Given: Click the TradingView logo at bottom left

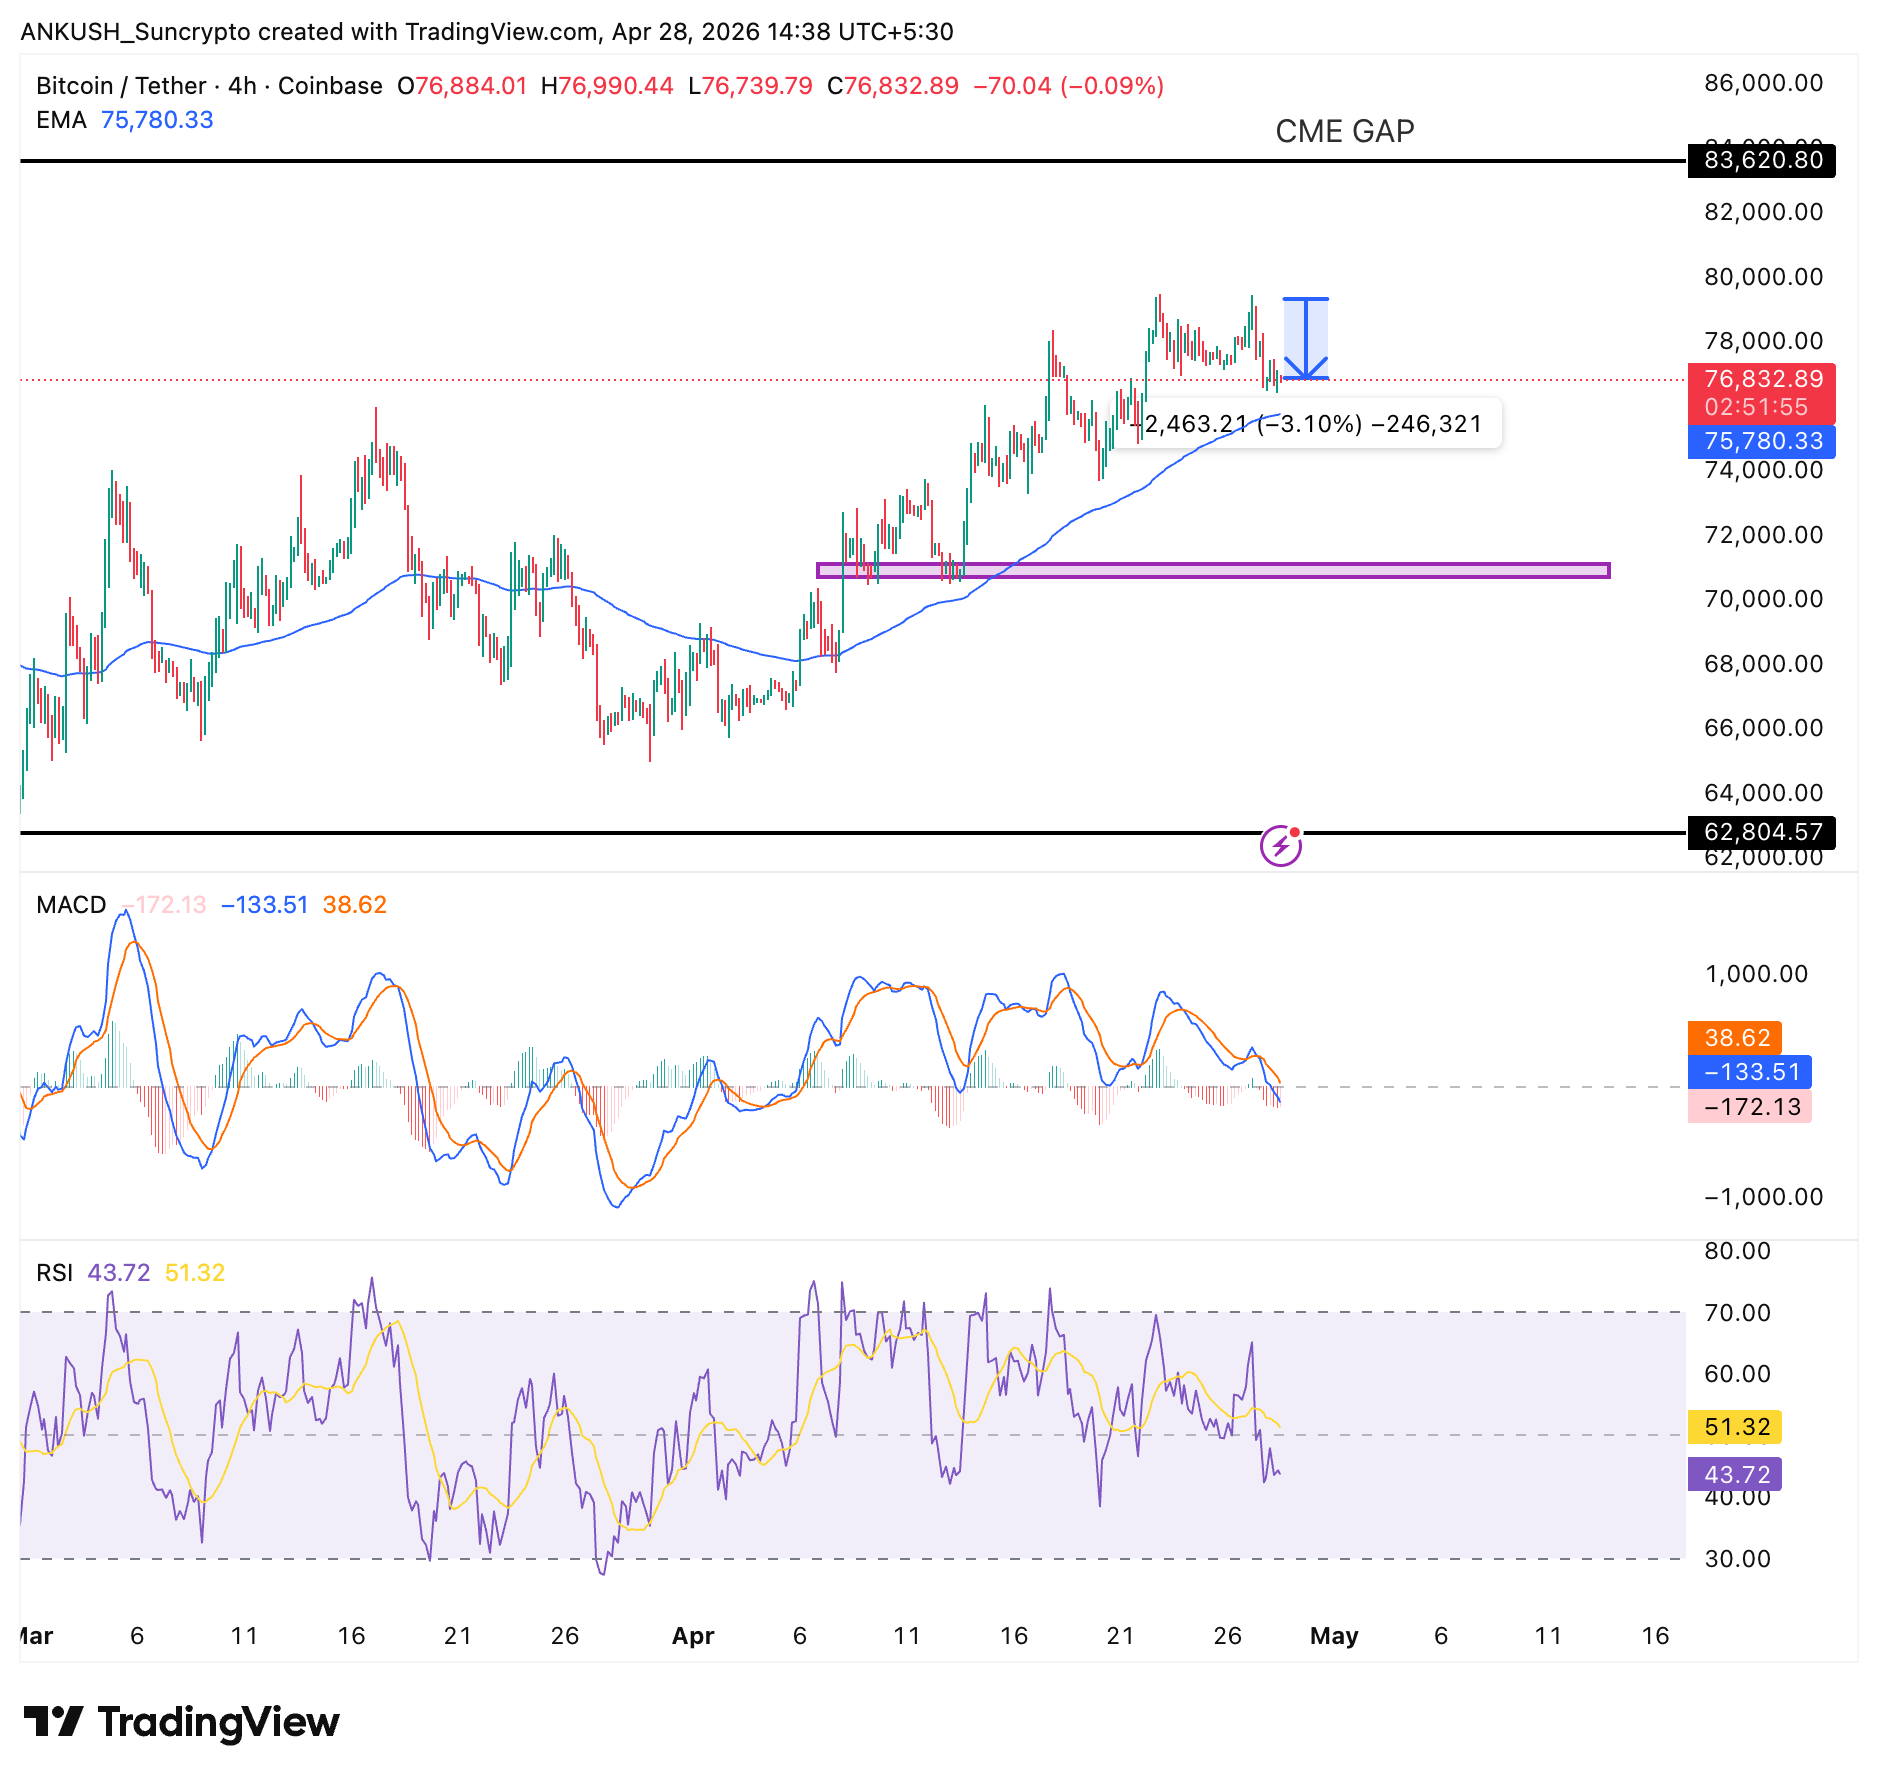Looking at the screenshot, I should pyautogui.click(x=181, y=1721).
